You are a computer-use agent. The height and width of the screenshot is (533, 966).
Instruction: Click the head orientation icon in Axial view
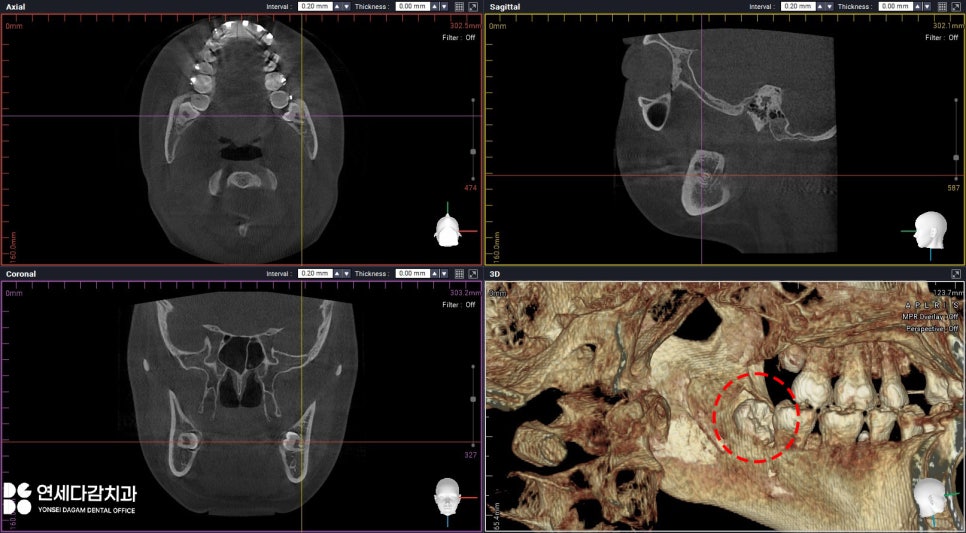click(x=447, y=229)
